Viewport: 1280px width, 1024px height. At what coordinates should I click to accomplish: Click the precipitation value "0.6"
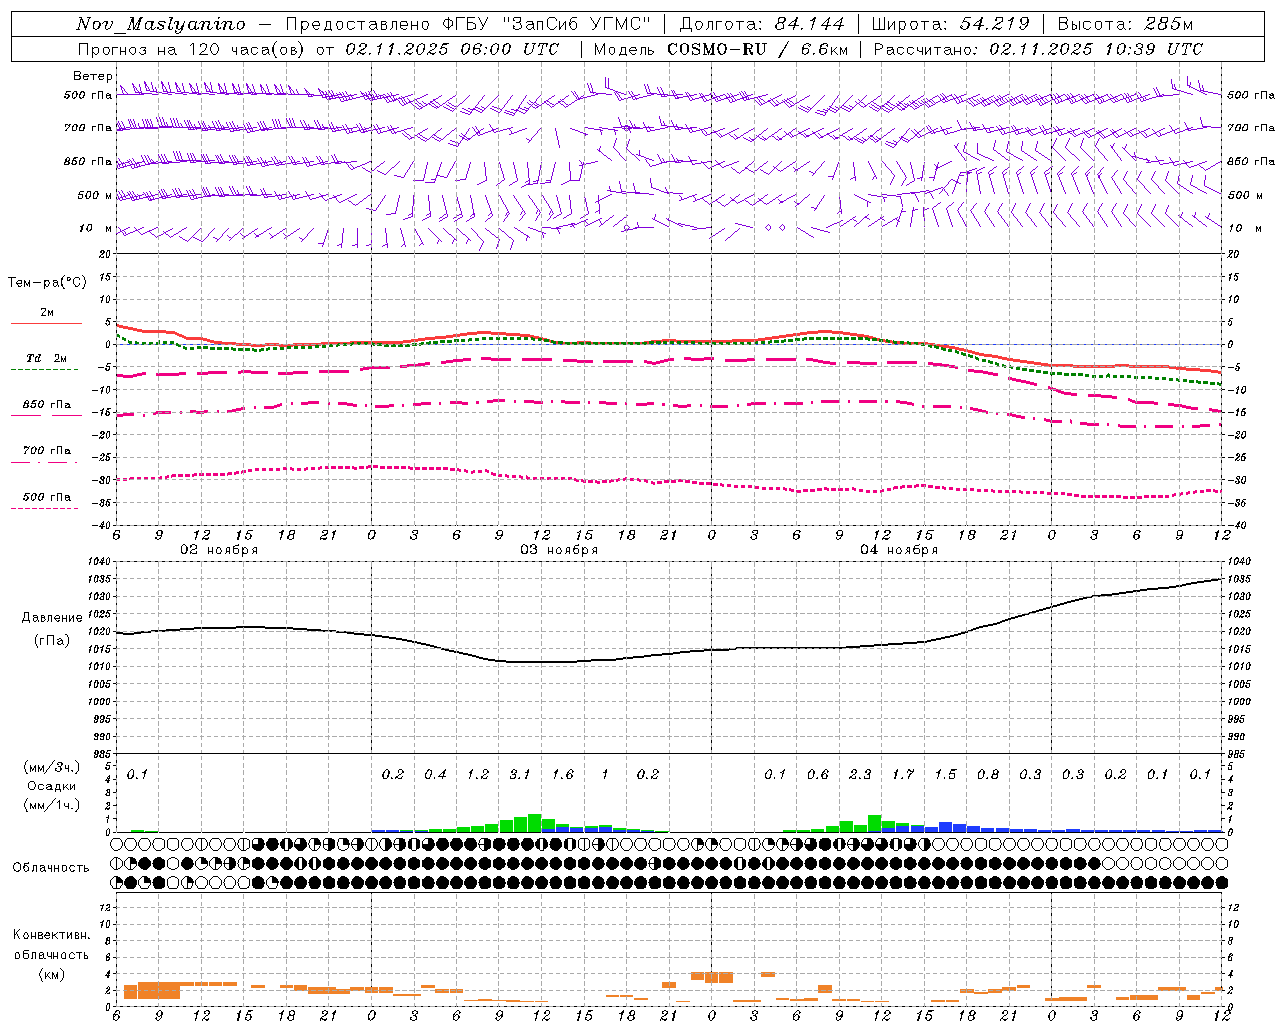coord(818,775)
